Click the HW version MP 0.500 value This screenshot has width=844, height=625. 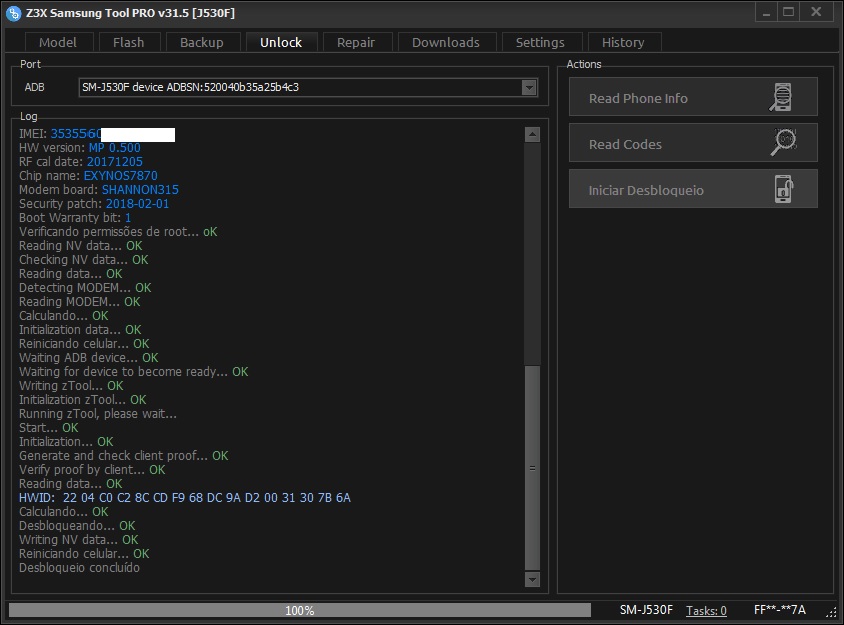(115, 148)
